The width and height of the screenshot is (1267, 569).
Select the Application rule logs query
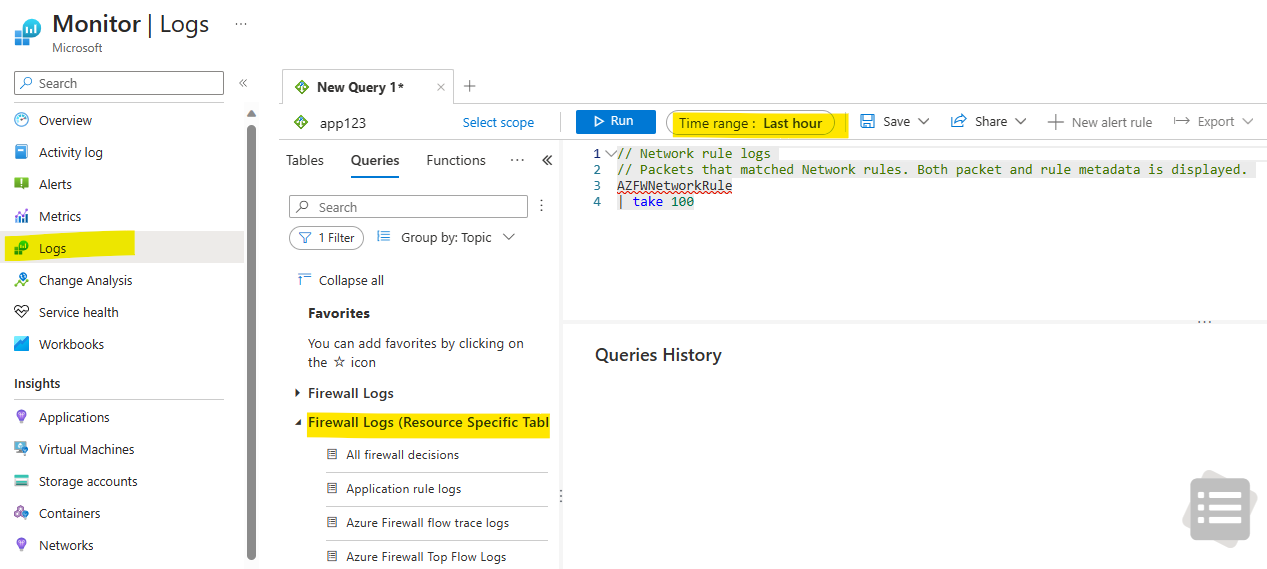click(x=403, y=489)
